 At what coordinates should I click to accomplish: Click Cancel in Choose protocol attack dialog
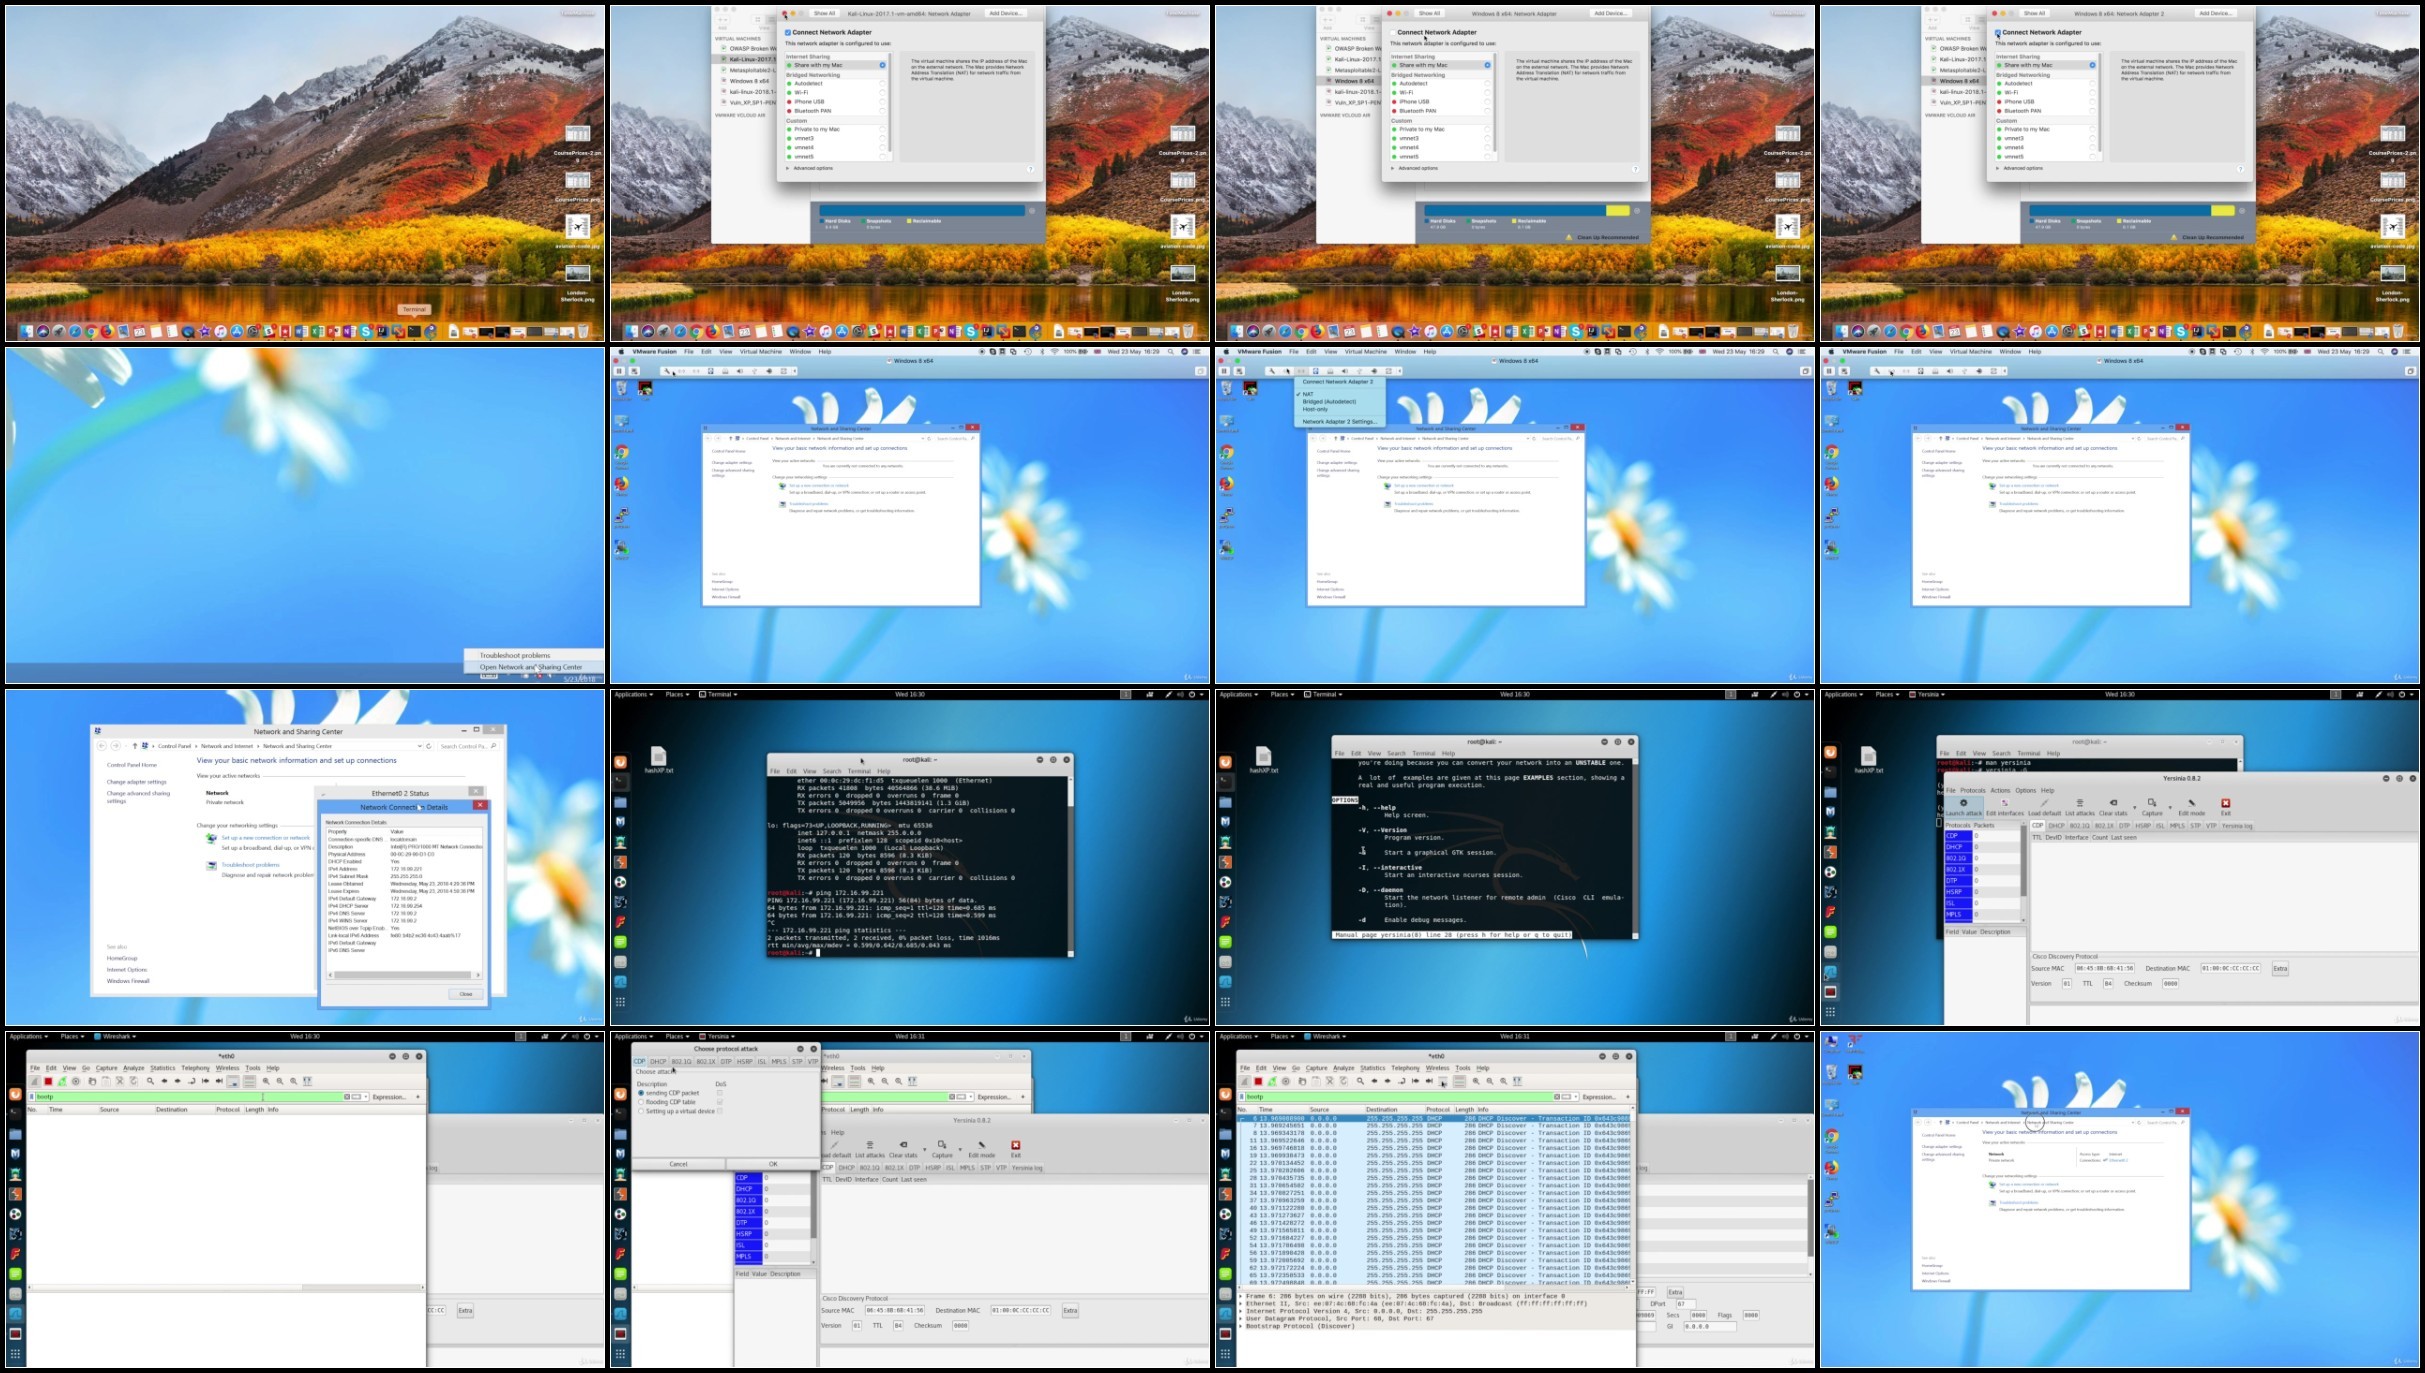[678, 1164]
